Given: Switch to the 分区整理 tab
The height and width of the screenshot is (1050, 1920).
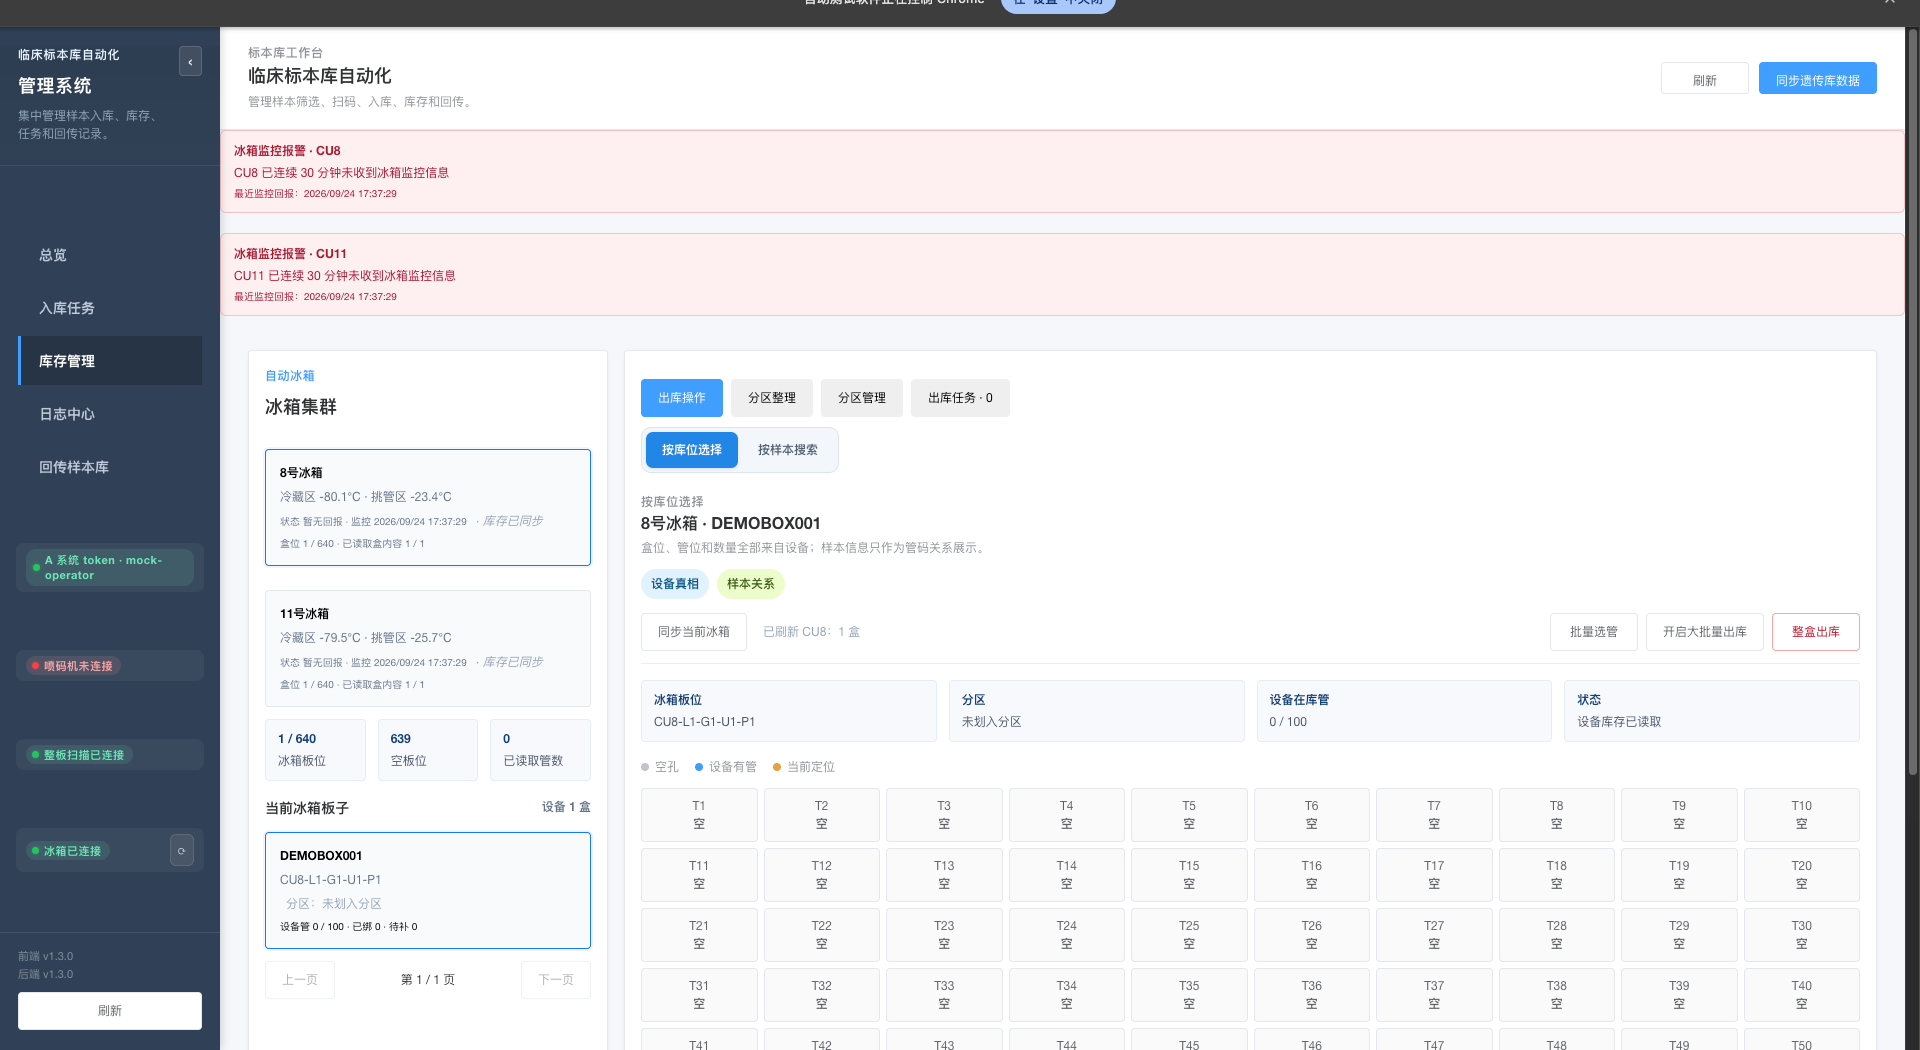Looking at the screenshot, I should 772,398.
